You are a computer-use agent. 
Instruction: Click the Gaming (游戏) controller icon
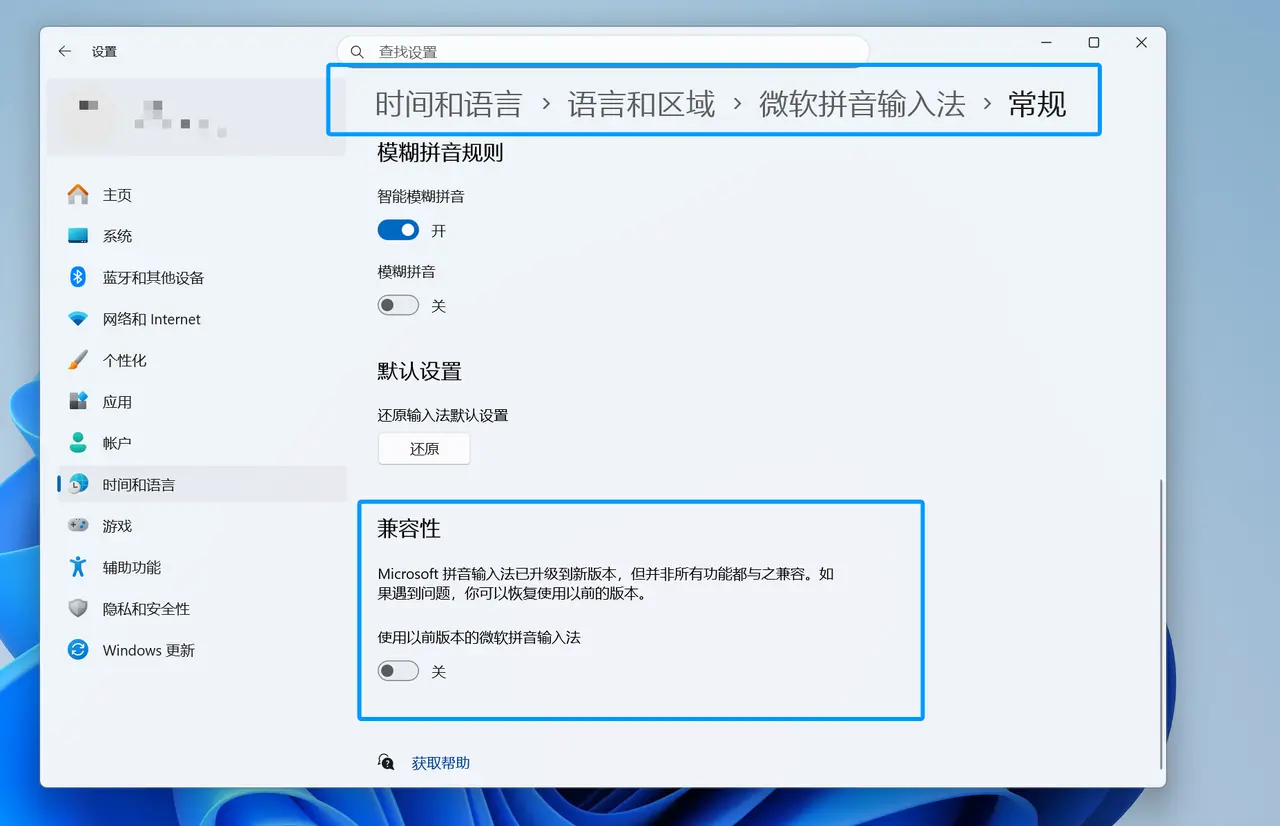coord(78,526)
